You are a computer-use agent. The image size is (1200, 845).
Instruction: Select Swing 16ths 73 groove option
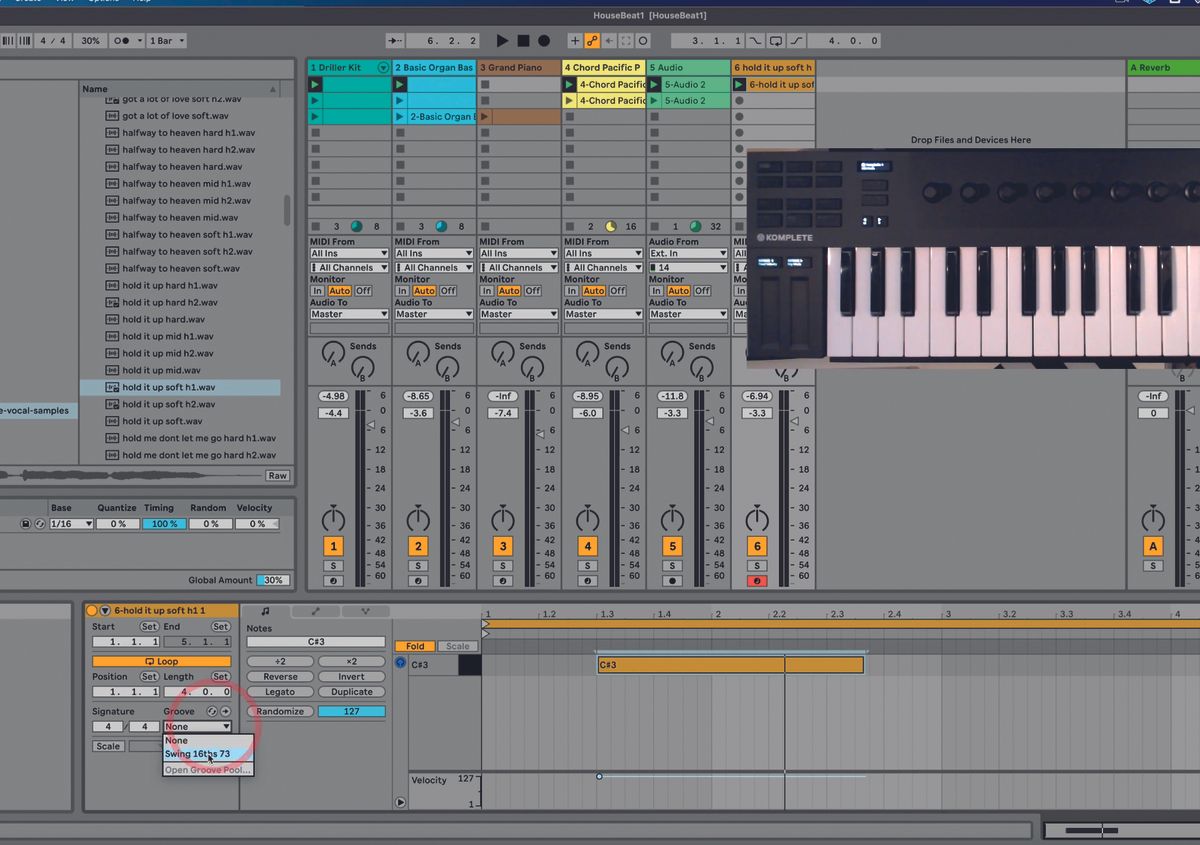click(208, 754)
